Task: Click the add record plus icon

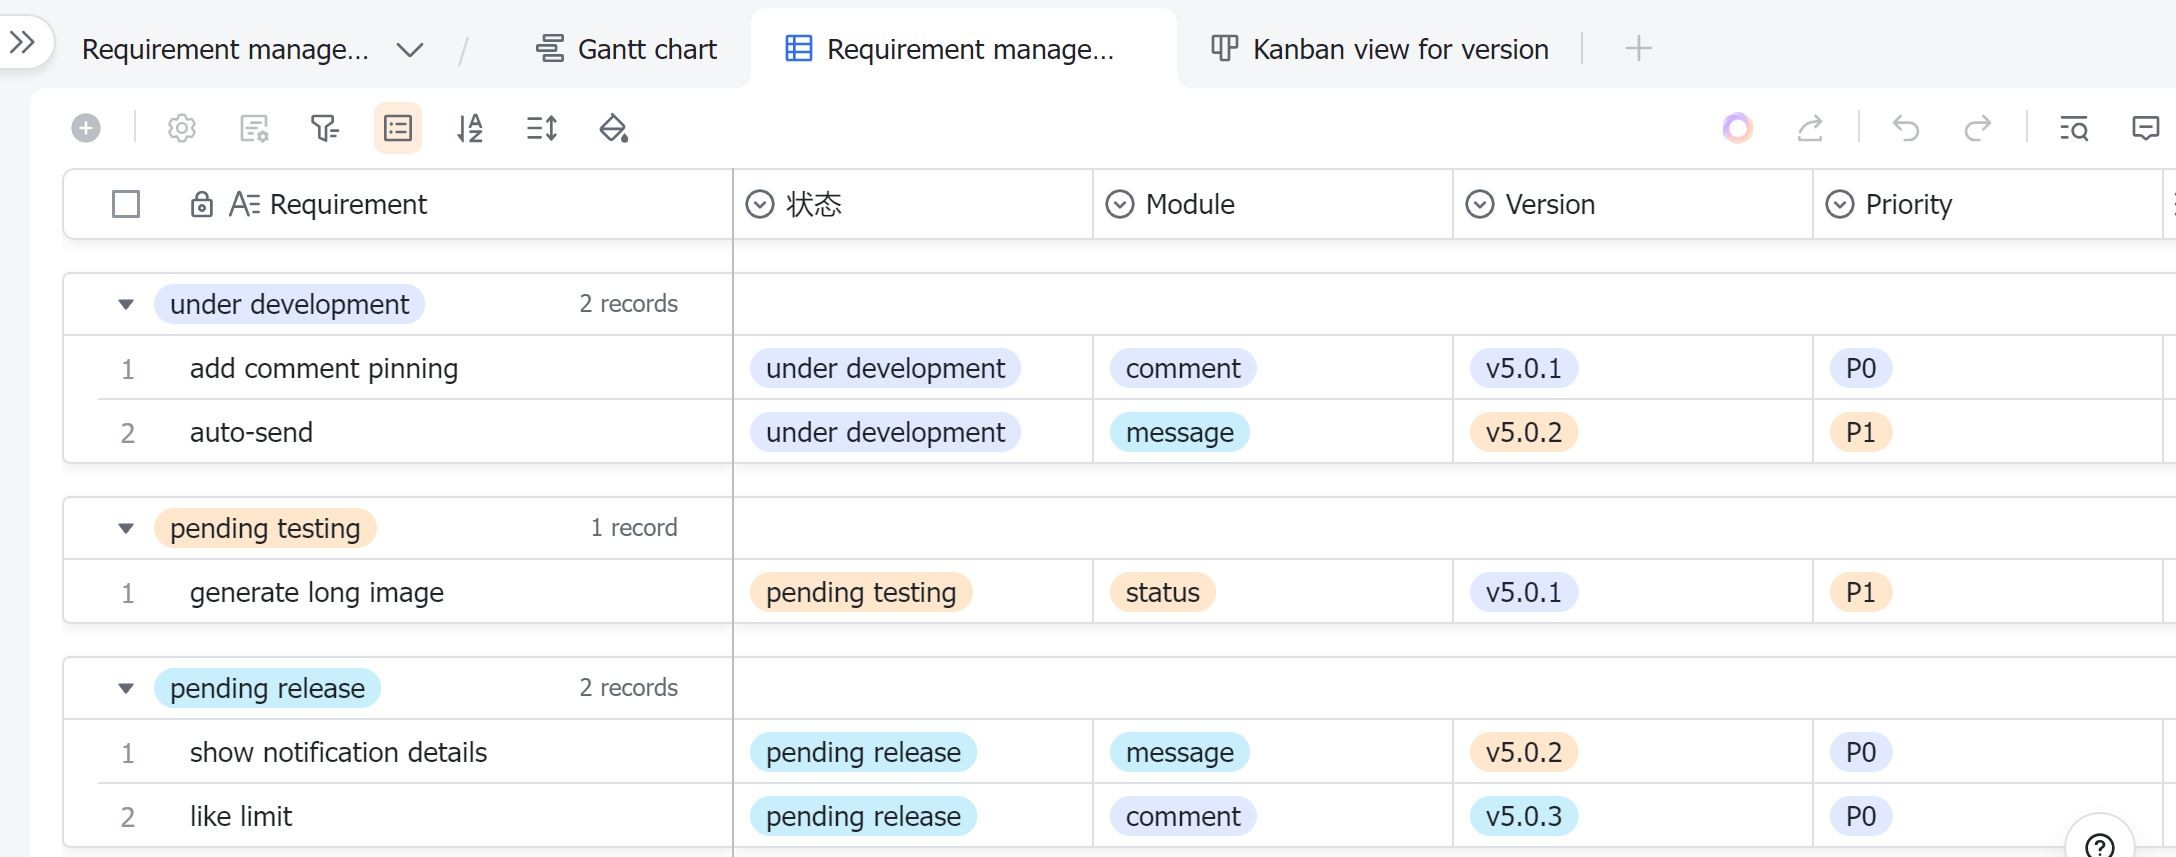Action: (86, 128)
